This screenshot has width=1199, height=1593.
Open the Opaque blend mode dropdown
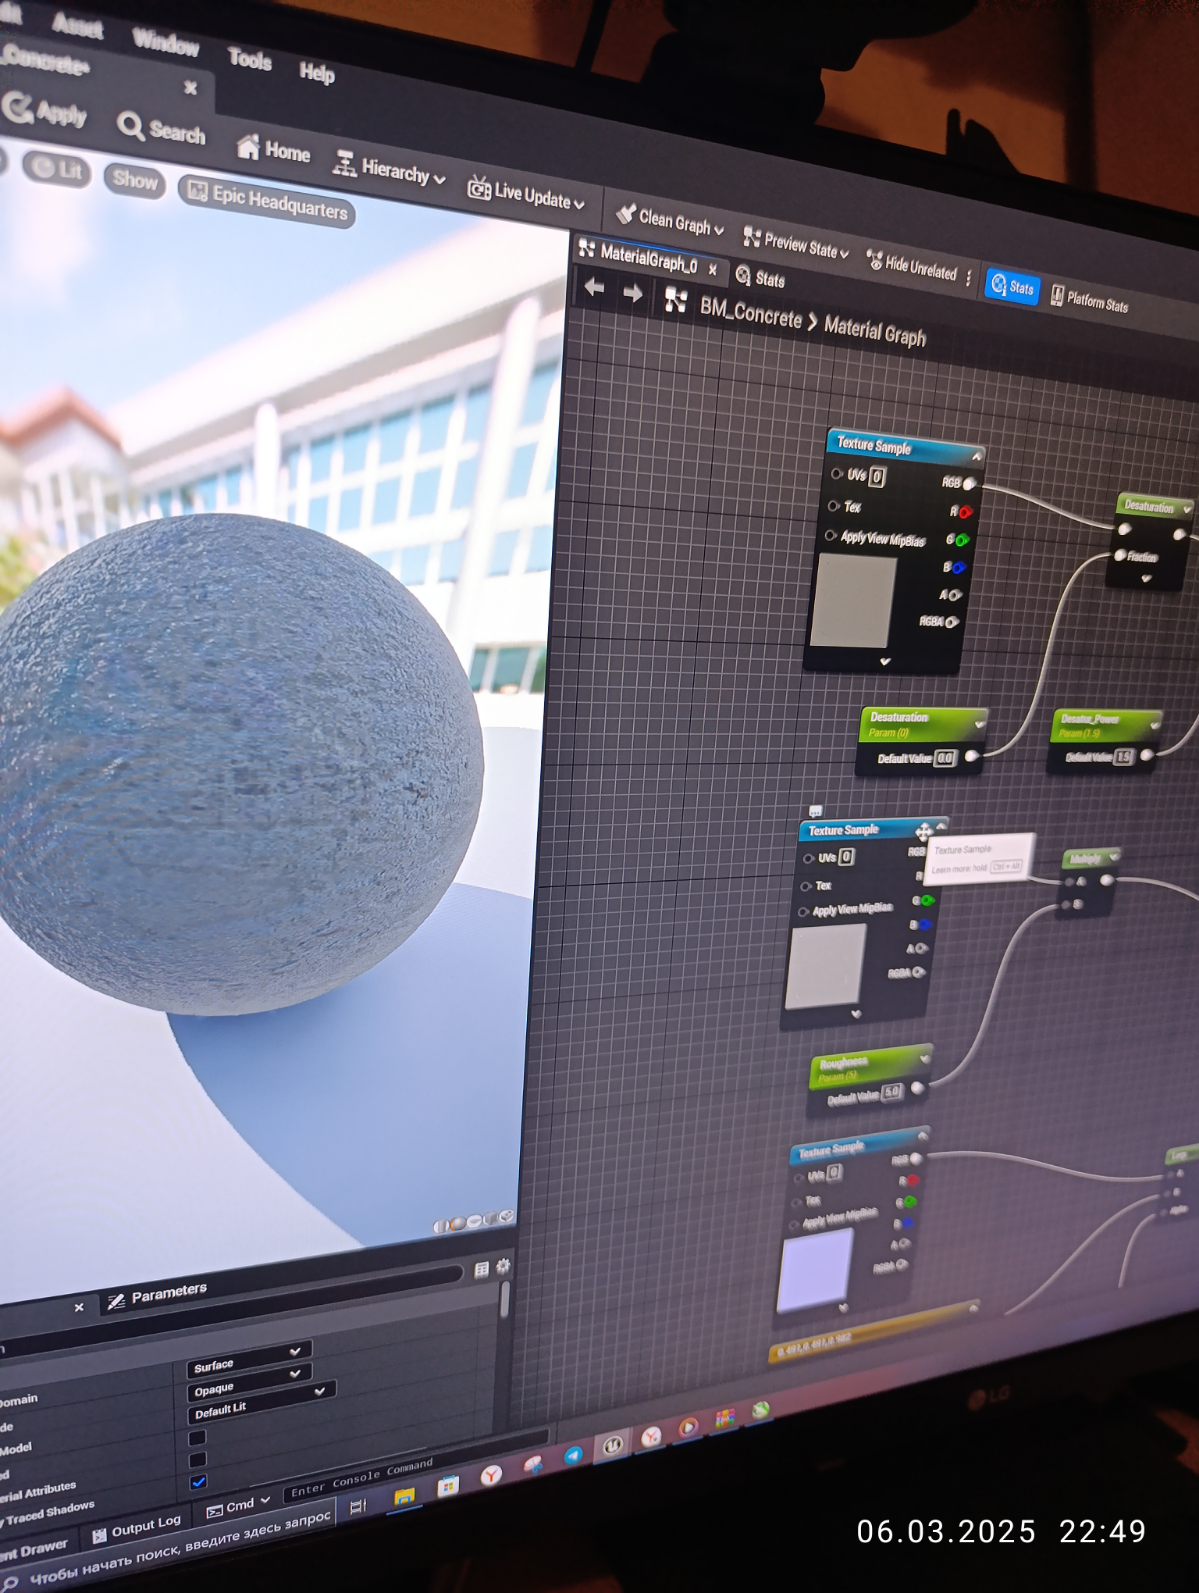[249, 1383]
